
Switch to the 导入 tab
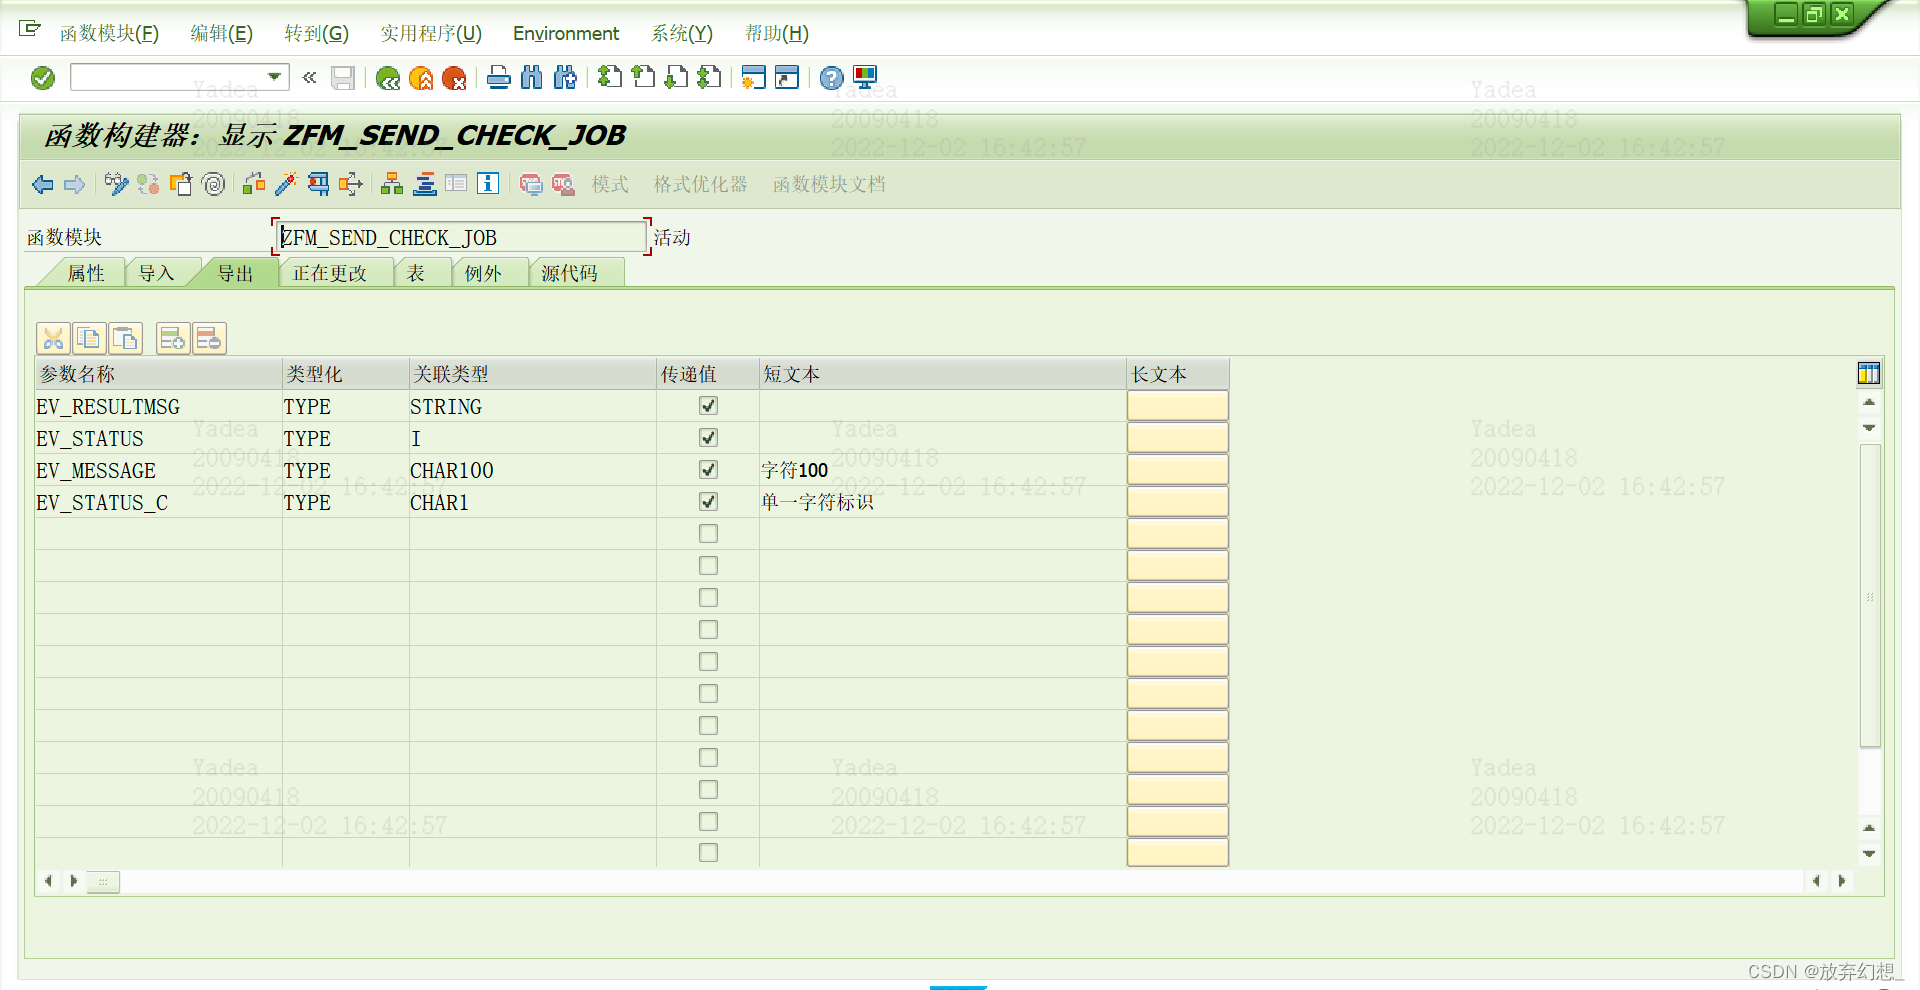tap(156, 273)
